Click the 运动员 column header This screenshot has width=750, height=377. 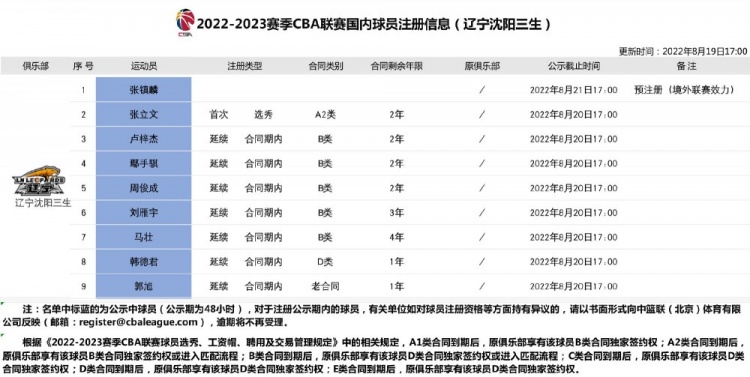pyautogui.click(x=144, y=66)
